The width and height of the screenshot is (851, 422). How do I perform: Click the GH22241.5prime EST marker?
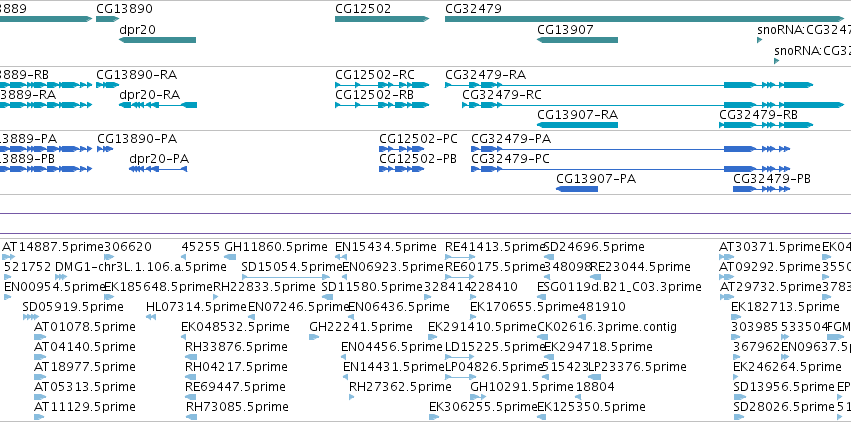(x=314, y=337)
